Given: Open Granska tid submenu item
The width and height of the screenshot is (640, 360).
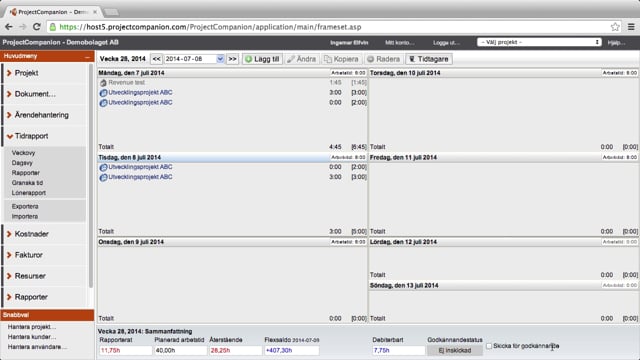Looking at the screenshot, I should (27, 183).
